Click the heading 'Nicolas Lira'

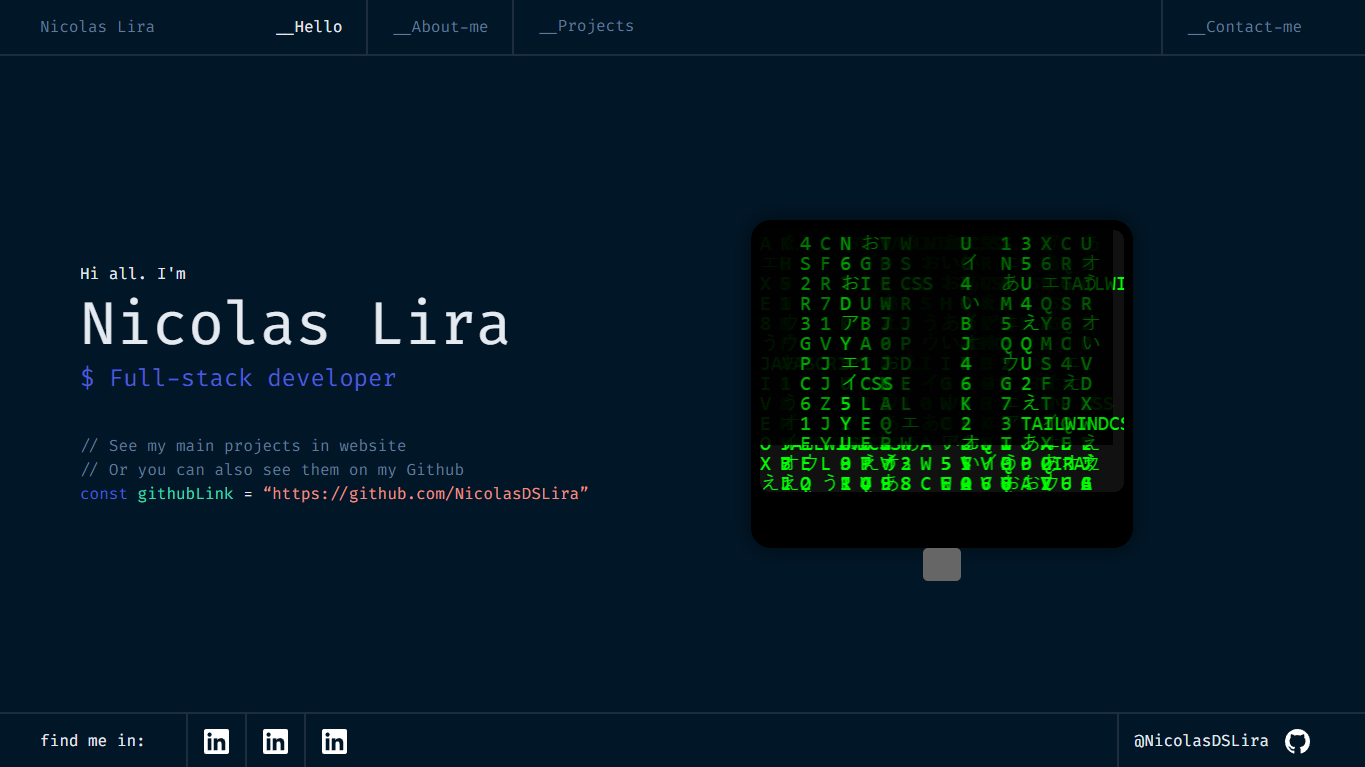295,322
